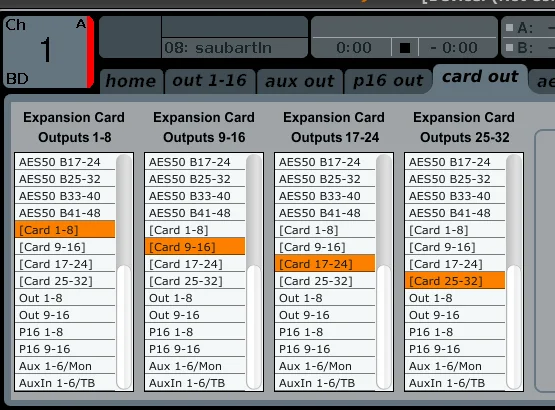Viewport: 555px width, 410px height.
Task: Select Out 1-8 for Outputs 1-8
Action: point(65,298)
